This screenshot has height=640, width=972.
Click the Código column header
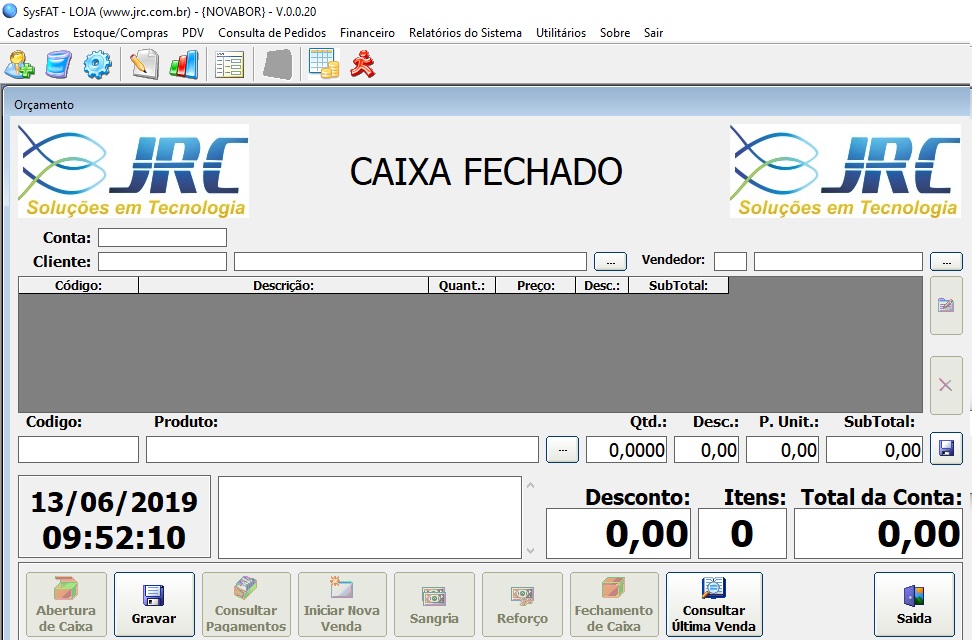tap(78, 285)
